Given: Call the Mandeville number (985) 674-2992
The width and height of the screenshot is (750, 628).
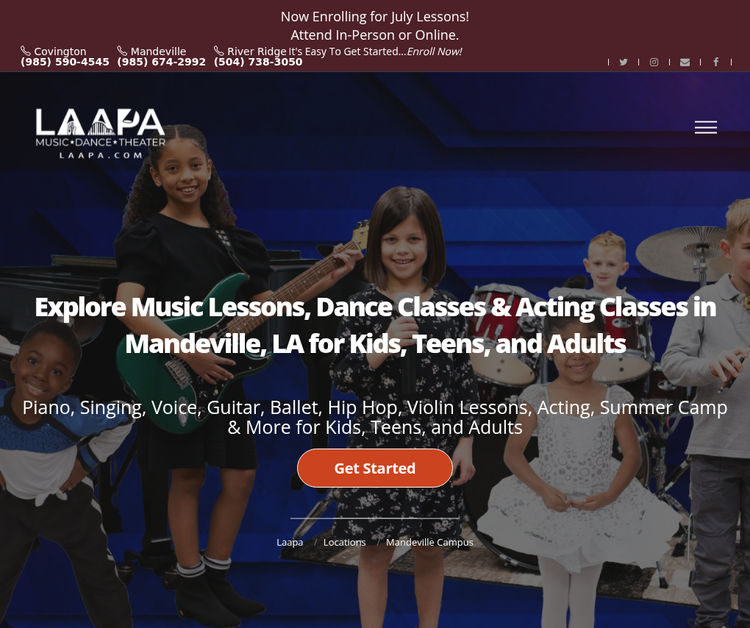Looking at the screenshot, I should point(162,62).
